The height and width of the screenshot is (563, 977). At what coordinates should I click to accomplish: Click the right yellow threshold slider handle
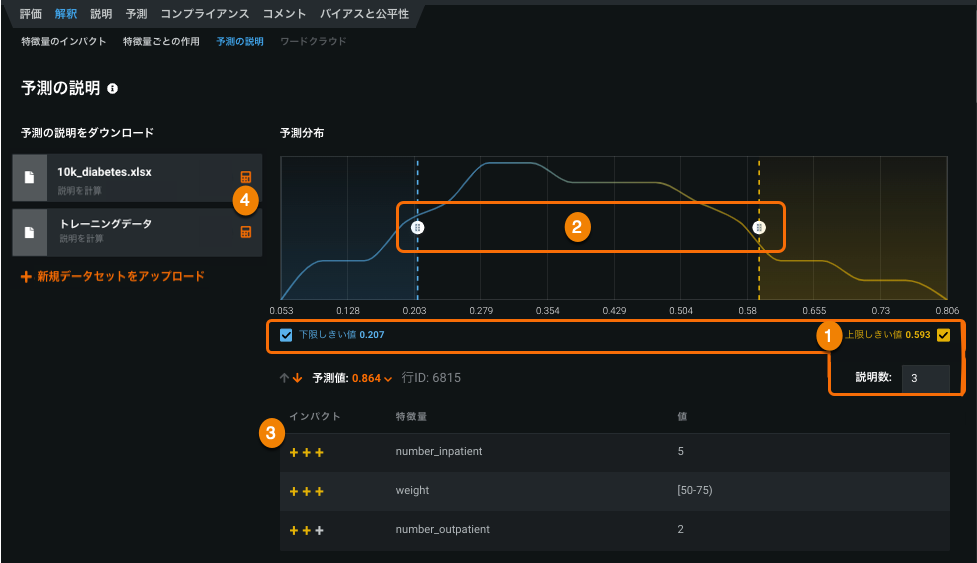tap(759, 227)
